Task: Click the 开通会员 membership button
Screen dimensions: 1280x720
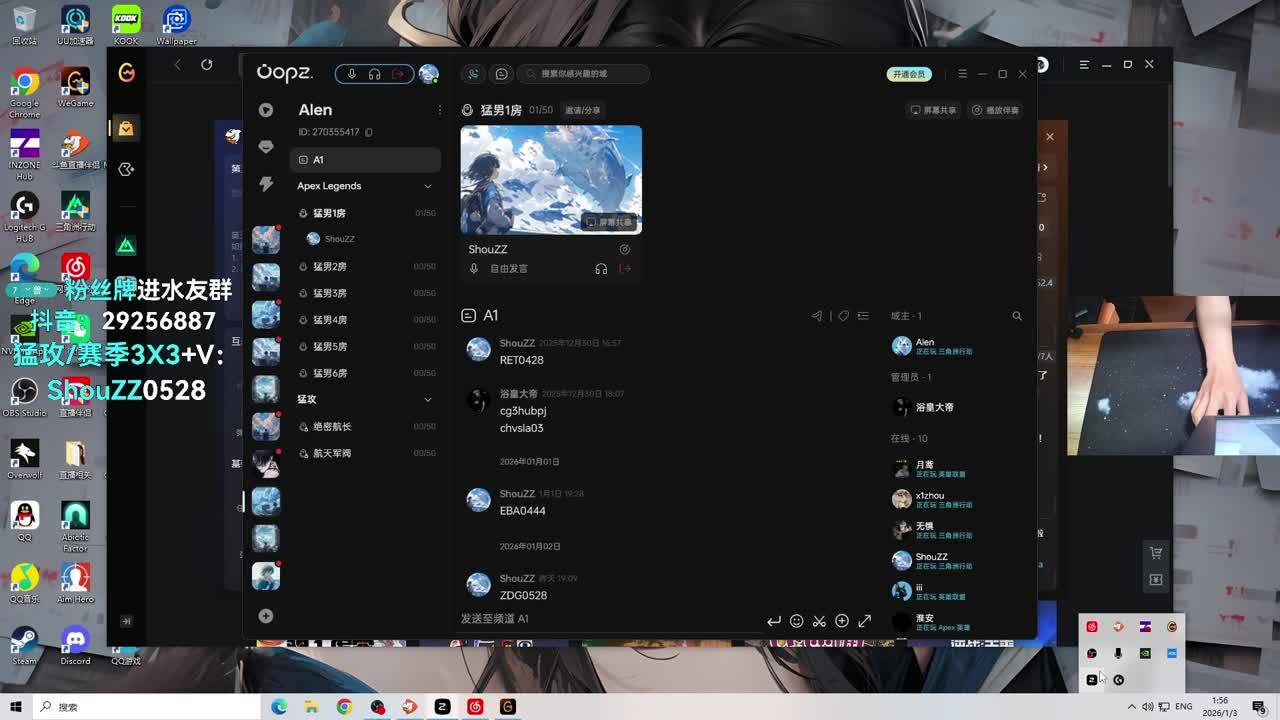Action: pos(909,74)
